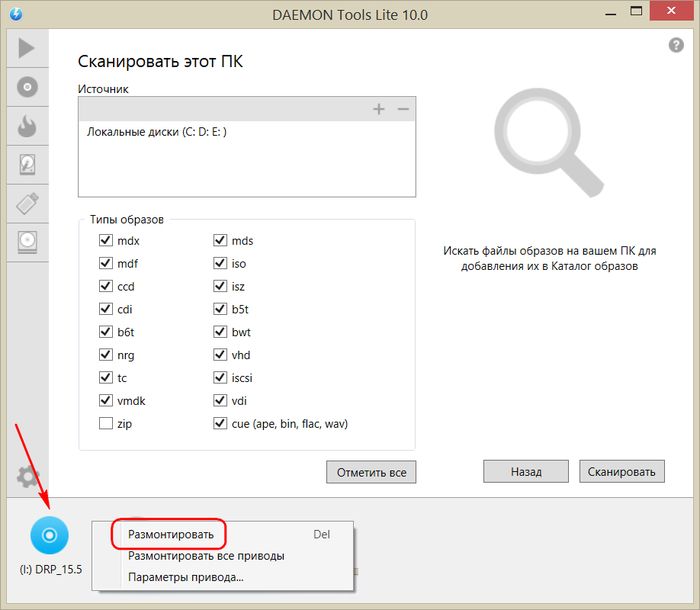Click the help question mark icon
Screen dimensions: 700x610
coord(676,45)
